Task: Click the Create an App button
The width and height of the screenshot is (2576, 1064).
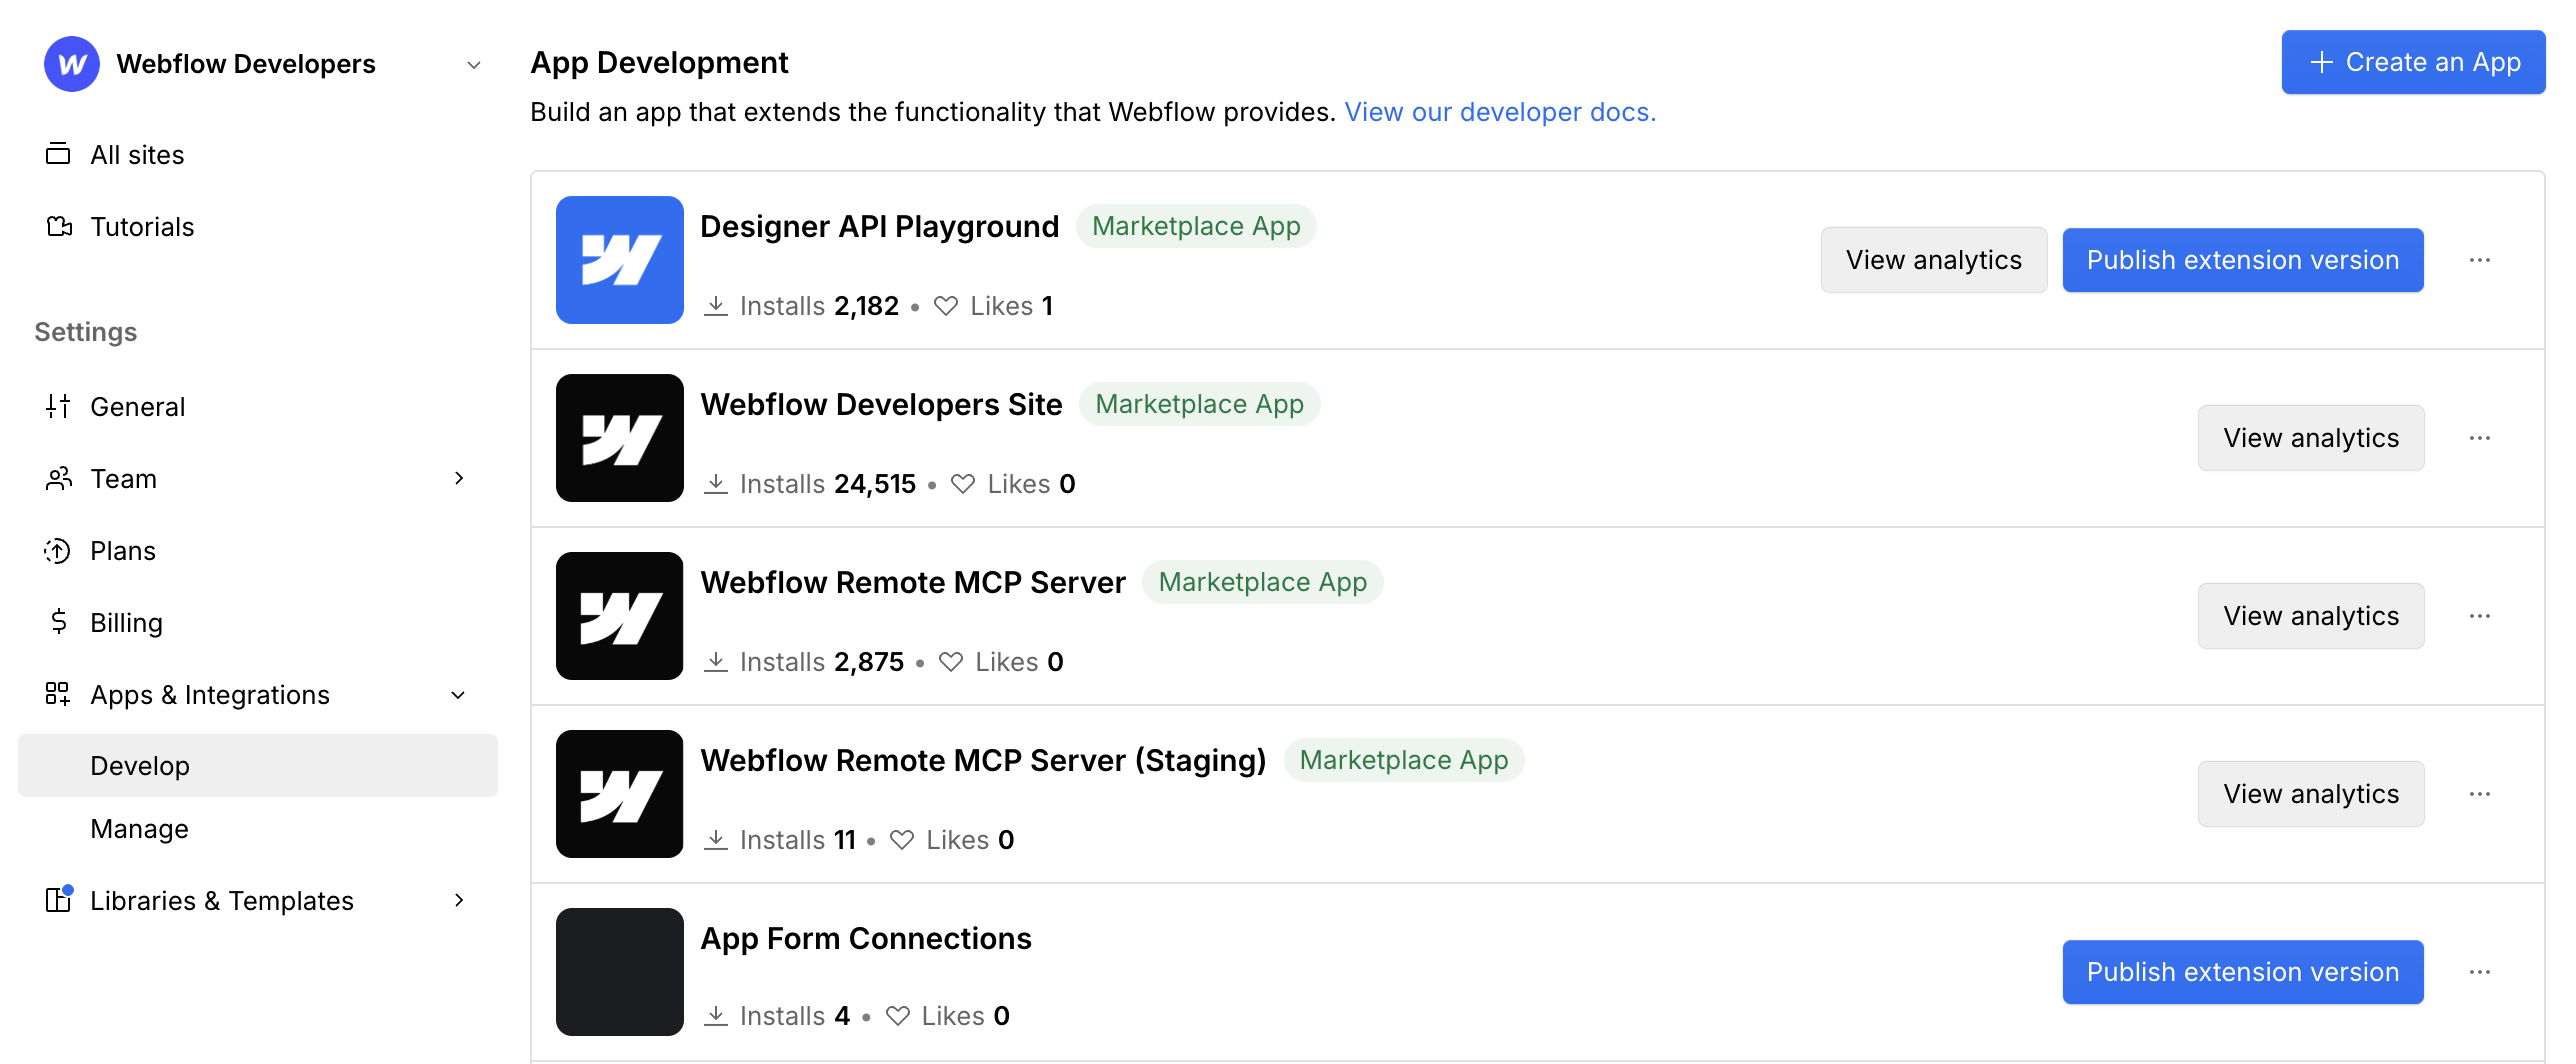Action: (2413, 62)
